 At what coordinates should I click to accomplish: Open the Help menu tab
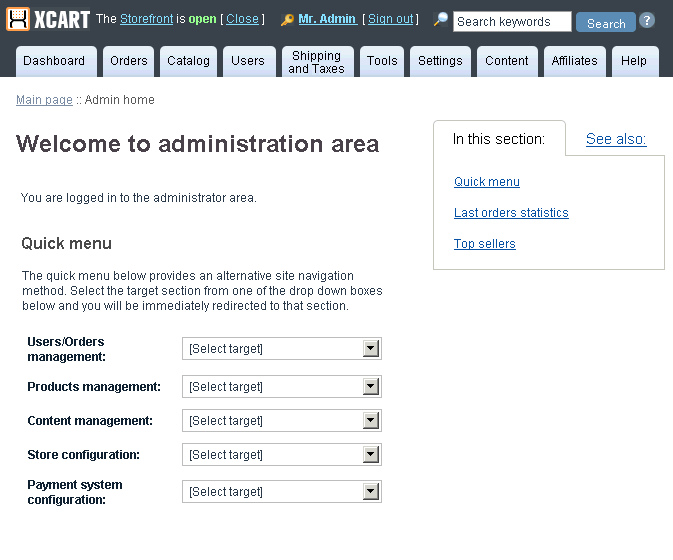[x=635, y=61]
